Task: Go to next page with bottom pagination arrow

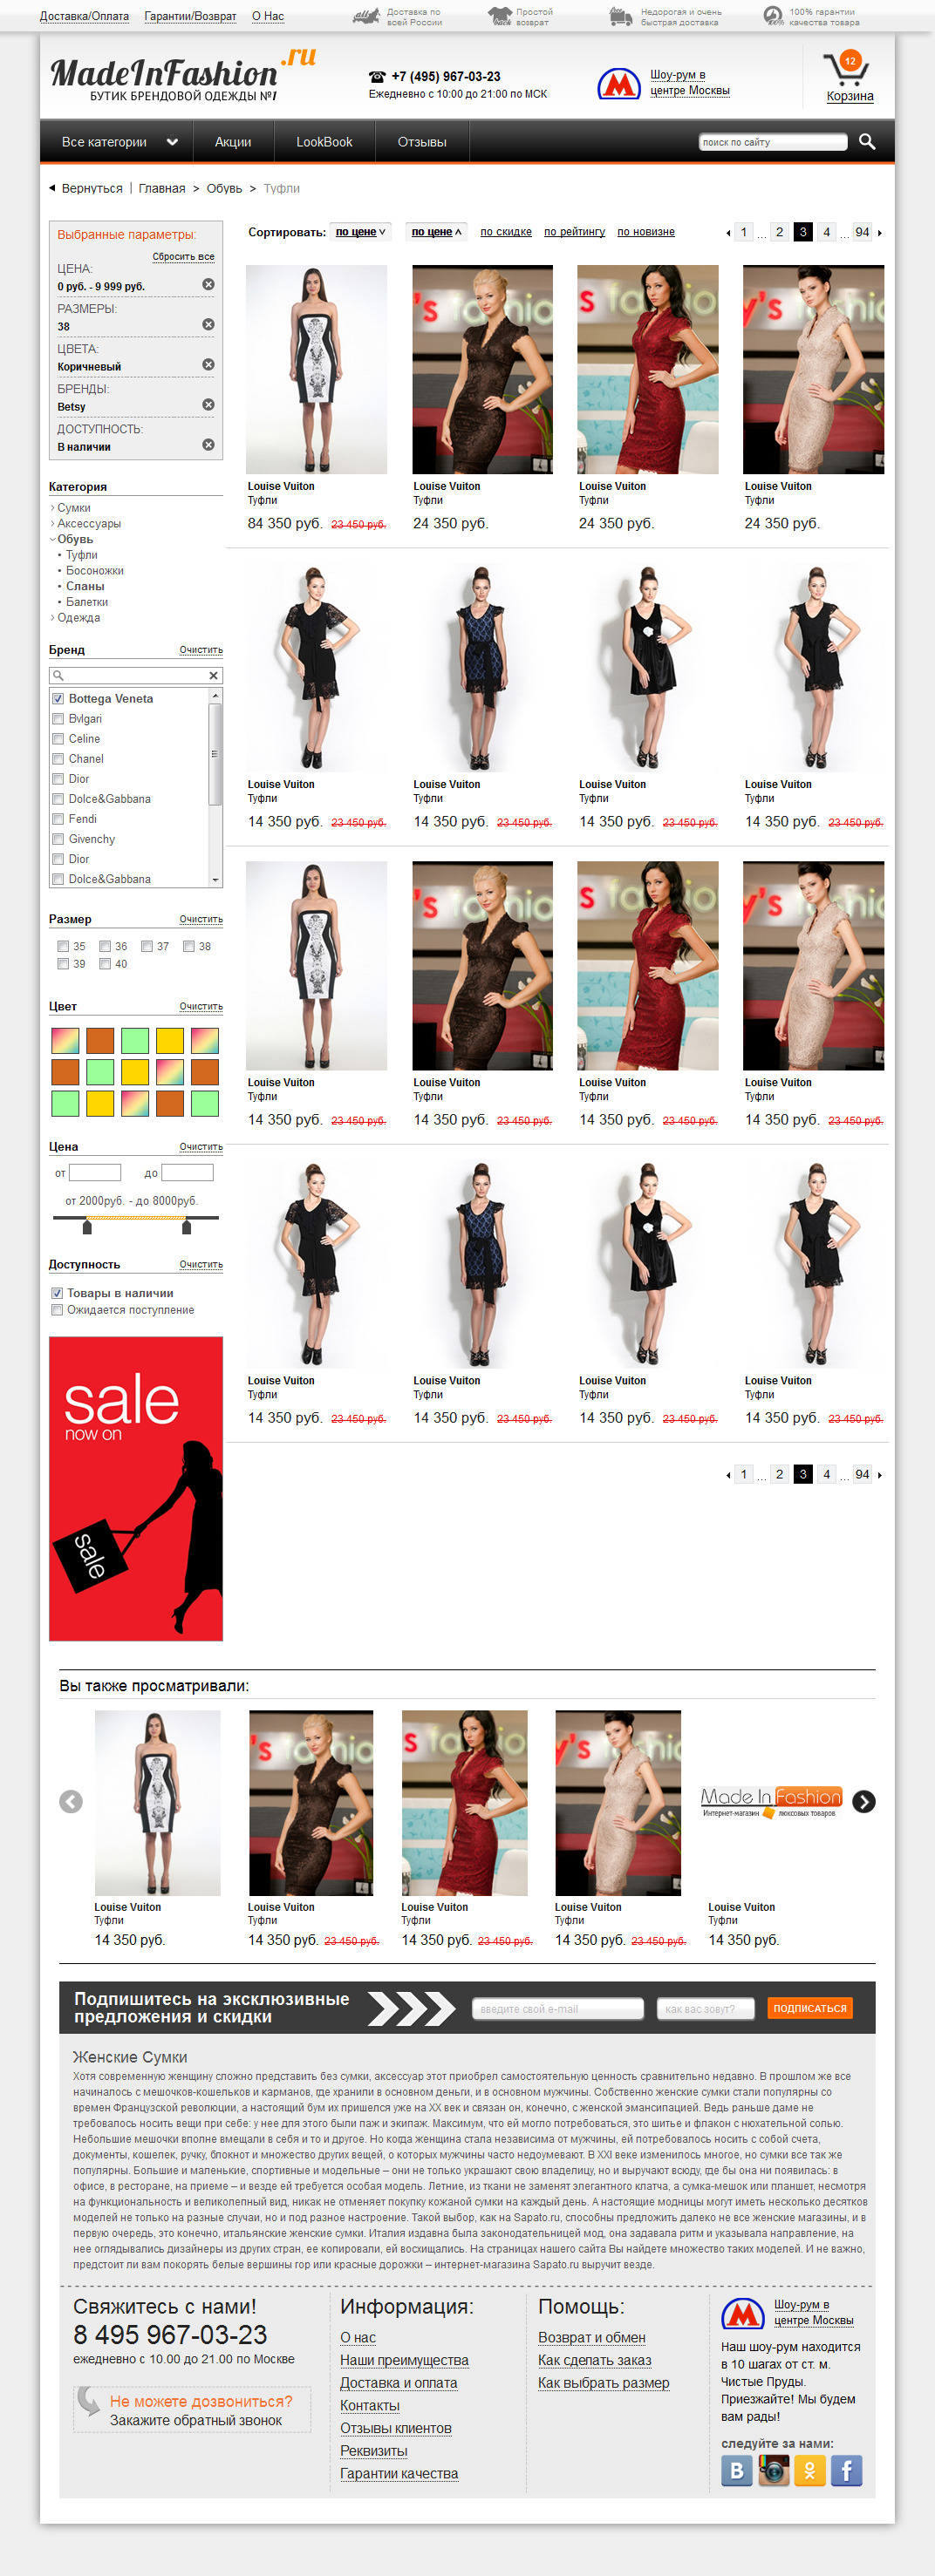Action: click(x=879, y=1475)
